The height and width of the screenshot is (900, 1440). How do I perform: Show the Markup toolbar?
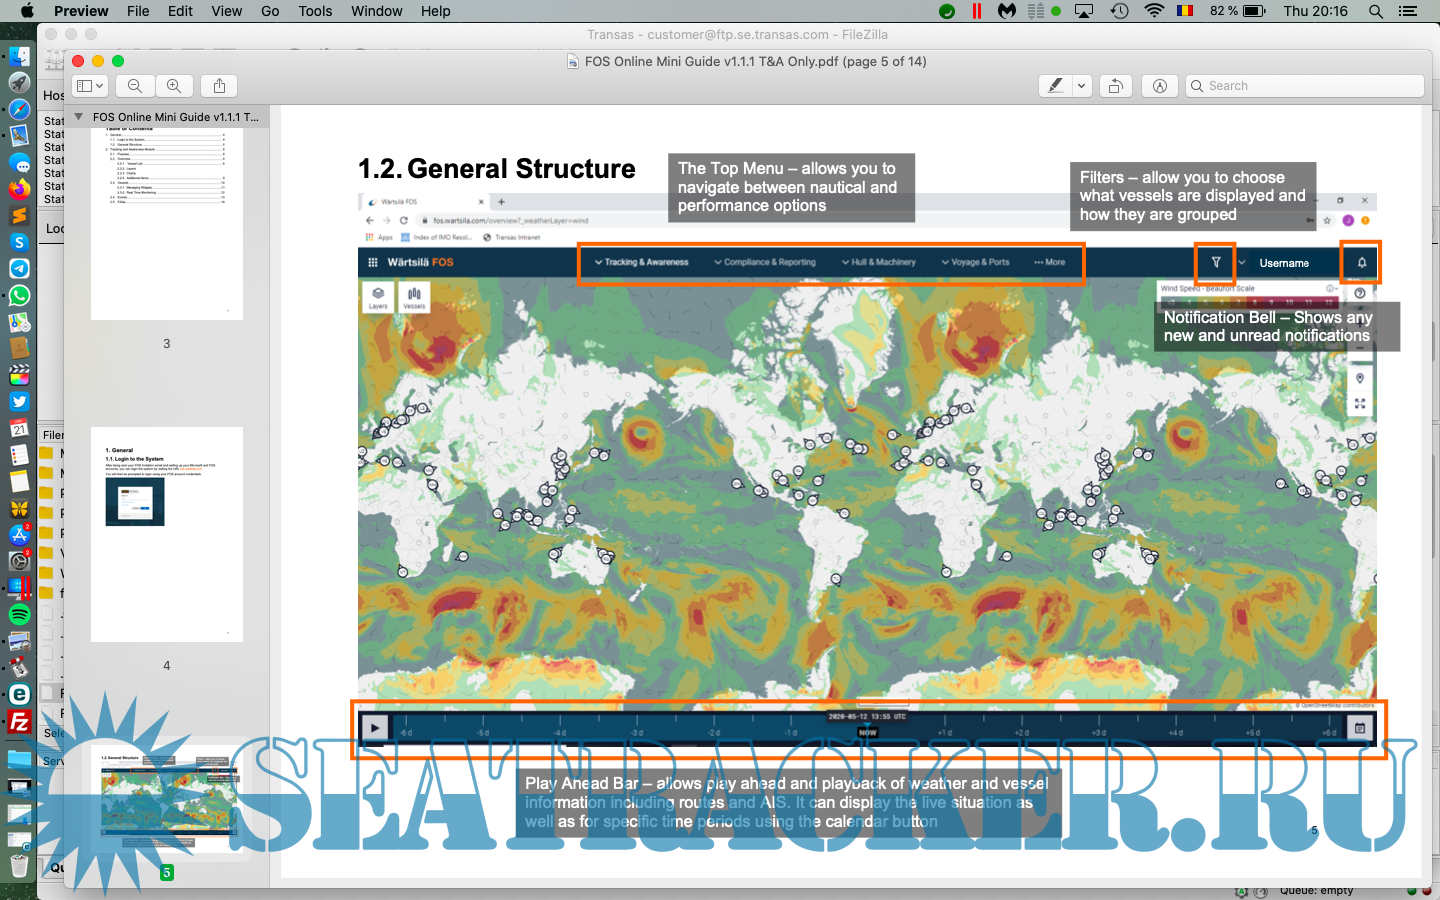[x=1159, y=86]
